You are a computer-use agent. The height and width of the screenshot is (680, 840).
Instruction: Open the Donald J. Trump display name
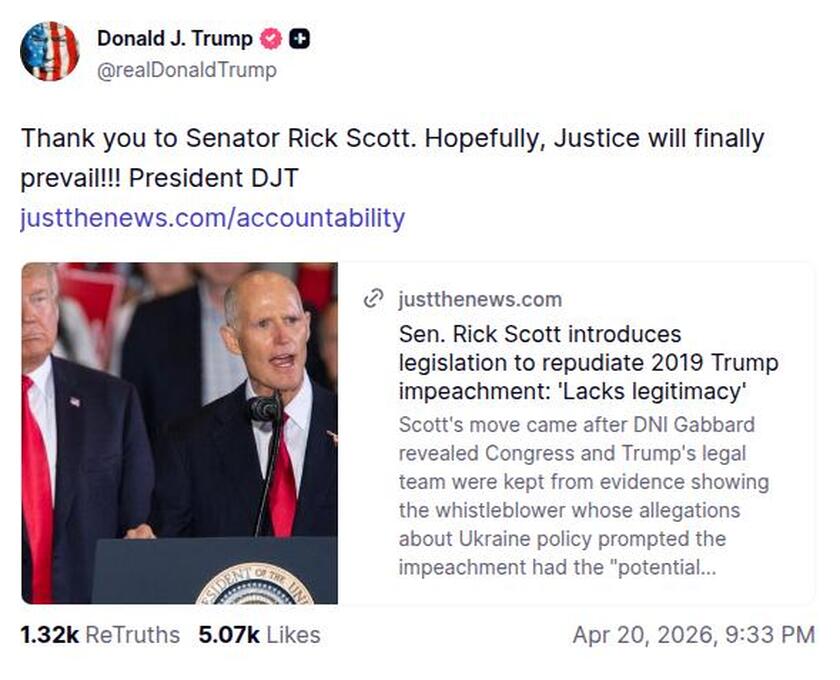point(174,40)
